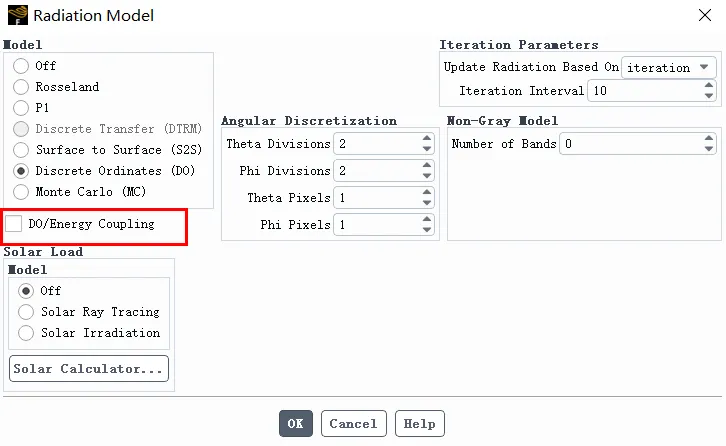Choose Solar Irradiation model
This screenshot has height=446, width=726.
point(26,333)
